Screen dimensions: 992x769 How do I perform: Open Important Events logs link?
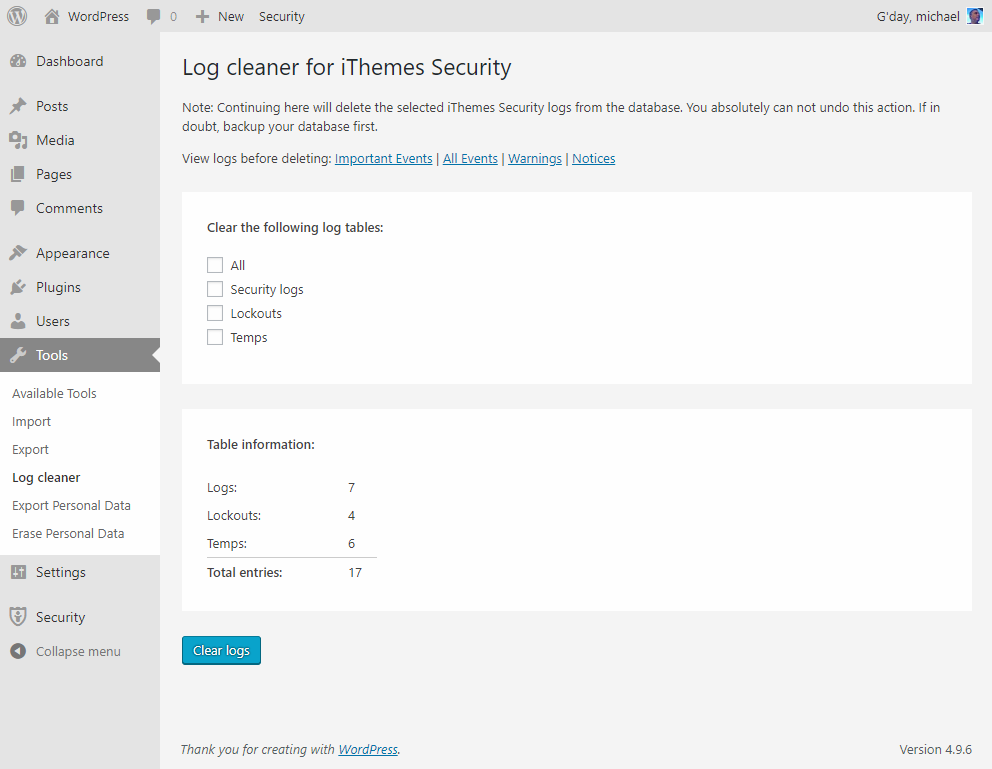[x=383, y=159]
